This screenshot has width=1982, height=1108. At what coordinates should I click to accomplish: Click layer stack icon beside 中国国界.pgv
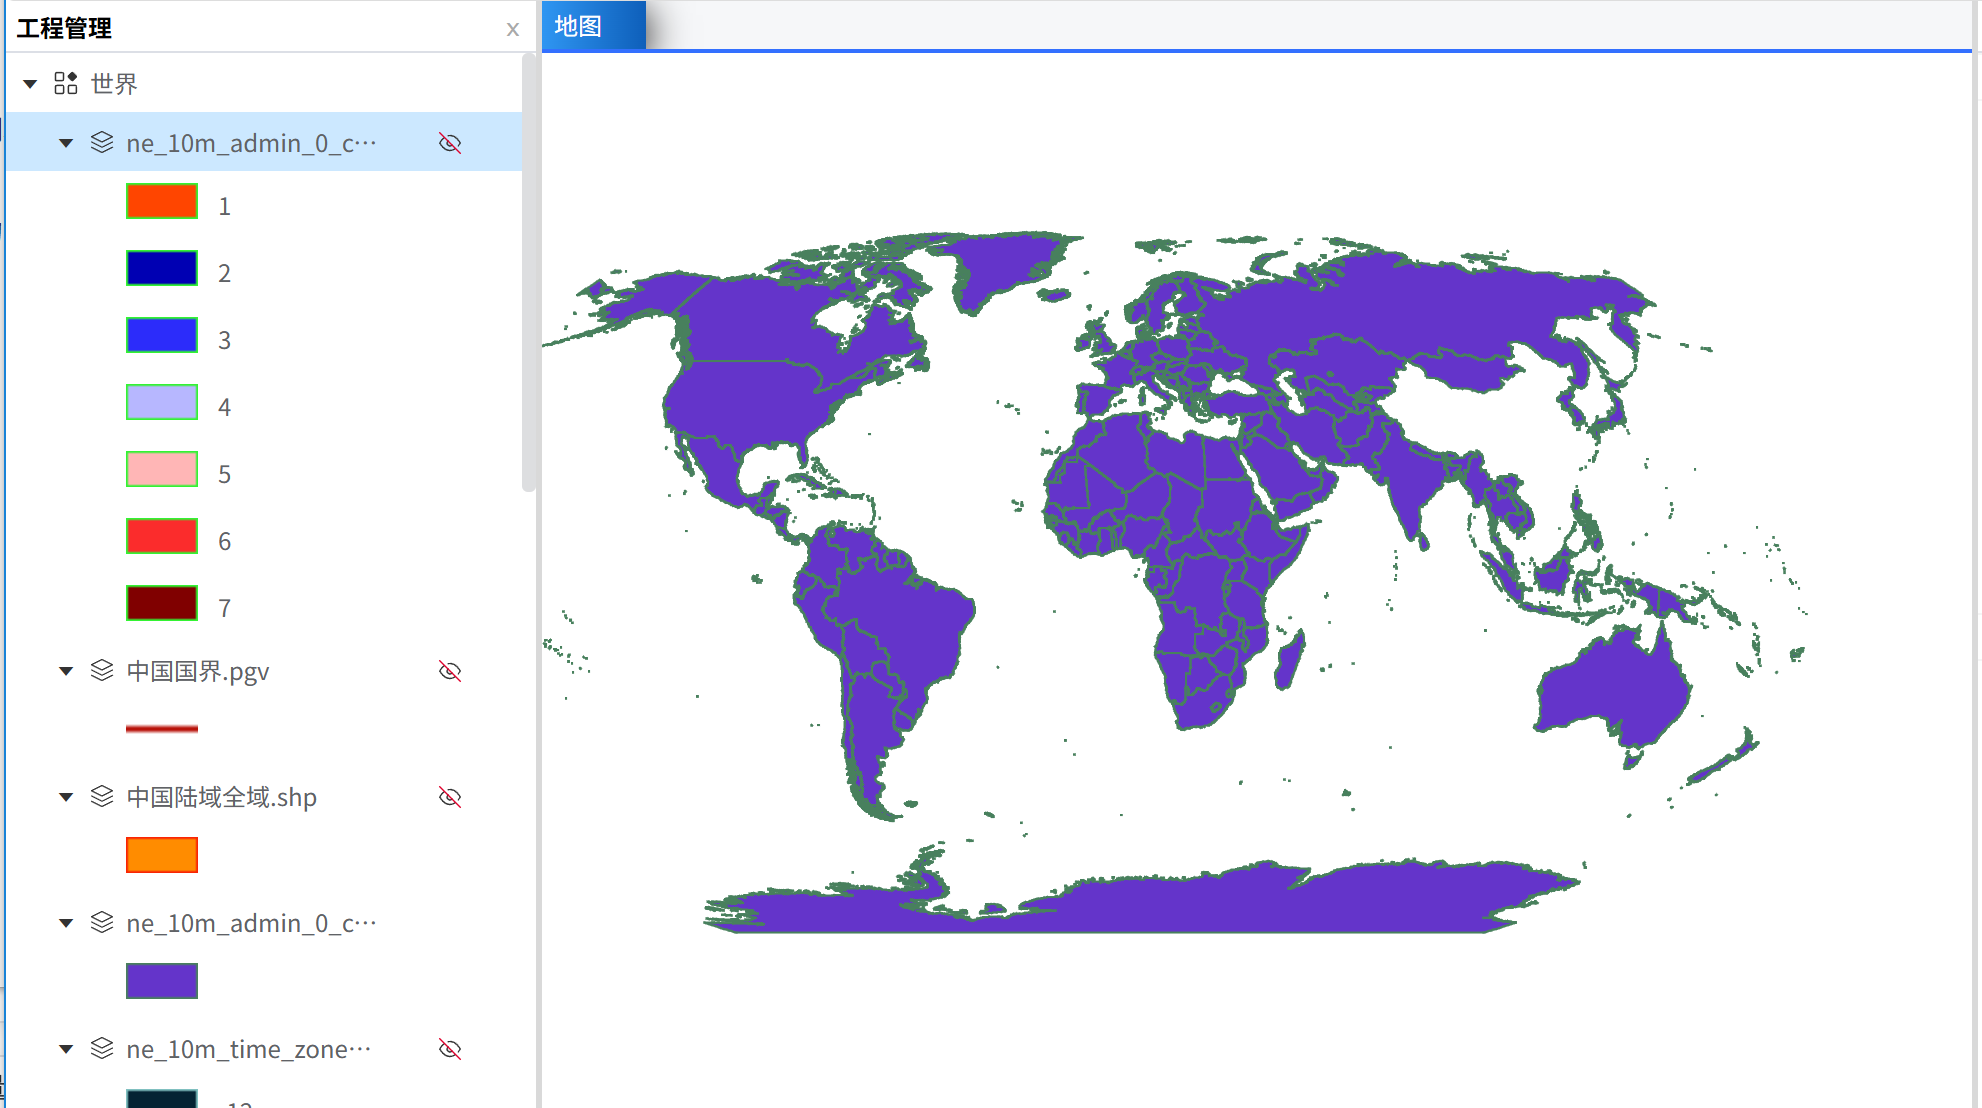click(102, 670)
